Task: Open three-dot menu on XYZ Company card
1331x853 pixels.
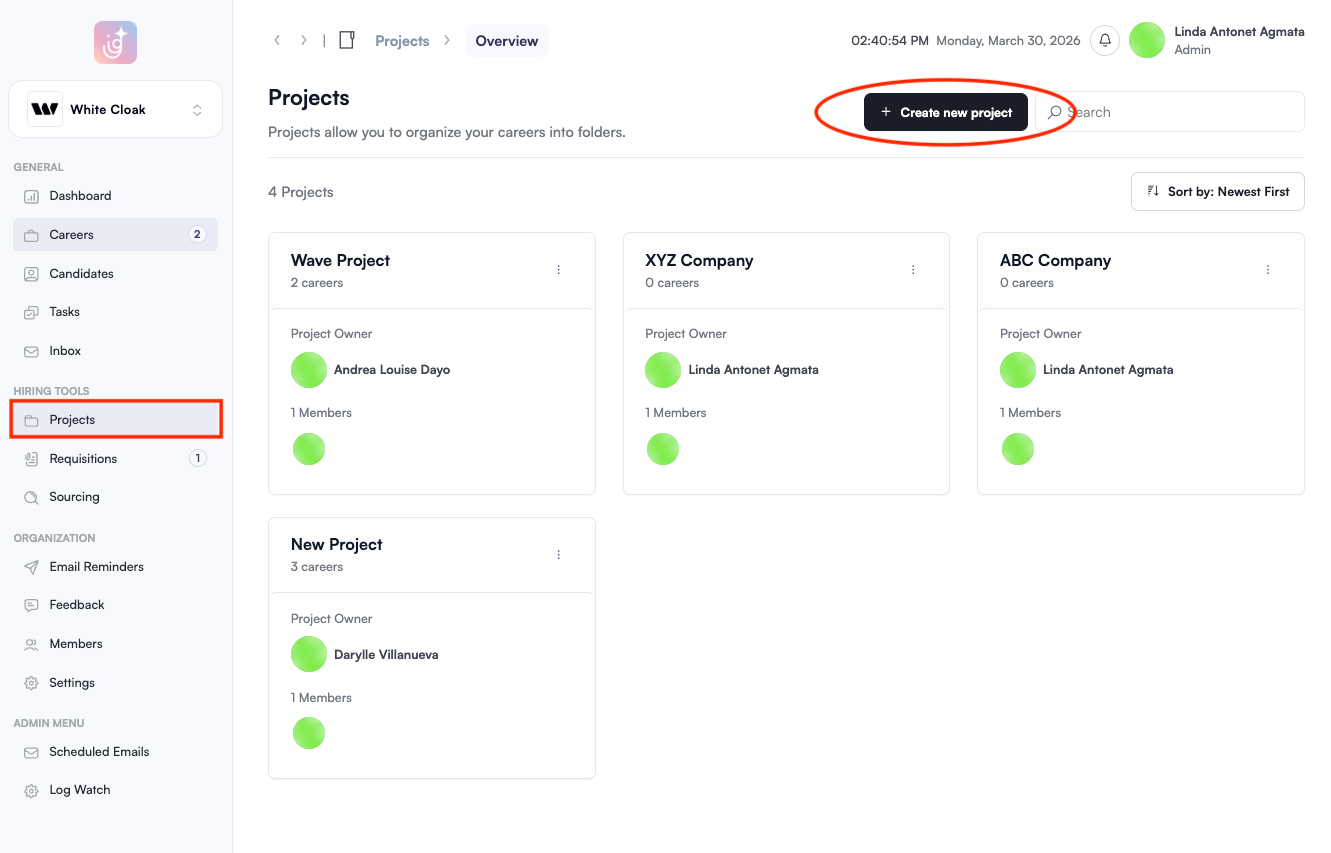Action: [913, 270]
